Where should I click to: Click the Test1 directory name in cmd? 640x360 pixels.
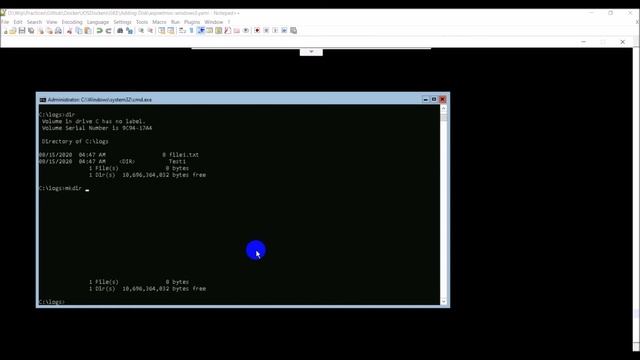point(177,162)
